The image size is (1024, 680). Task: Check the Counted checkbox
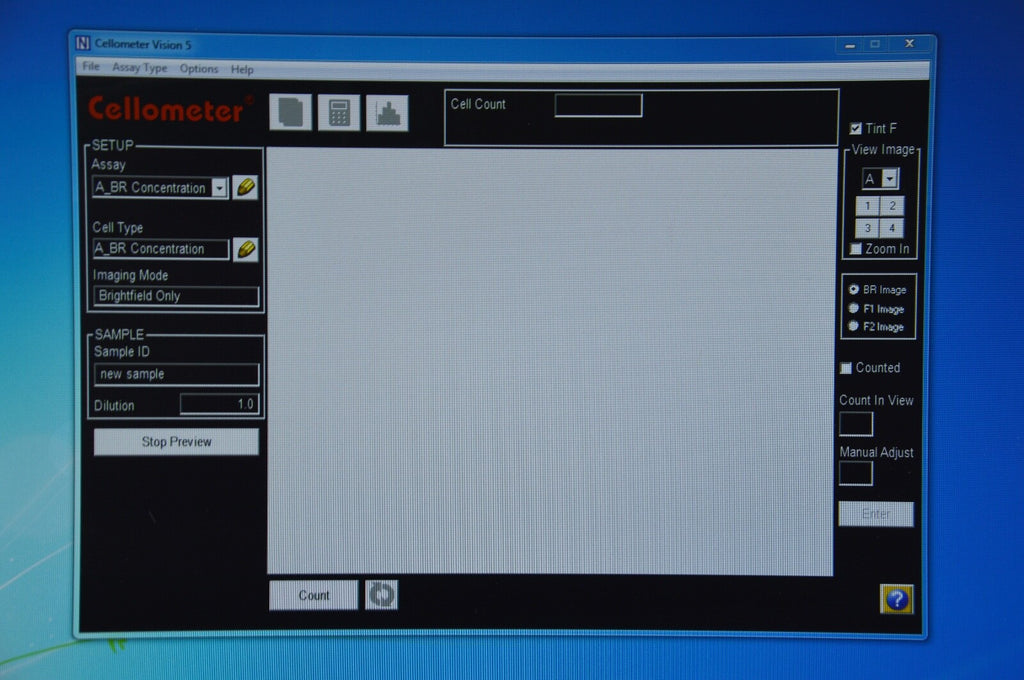point(846,368)
